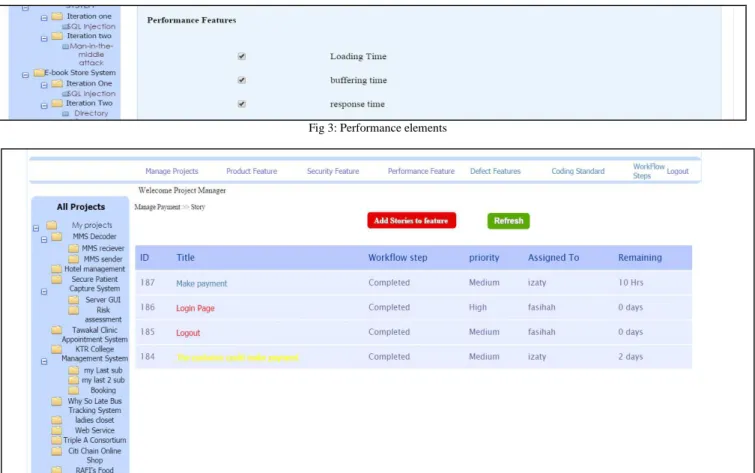
Task: Select the Iteration Two folder icon under E-book Store
Action: coord(57,103)
